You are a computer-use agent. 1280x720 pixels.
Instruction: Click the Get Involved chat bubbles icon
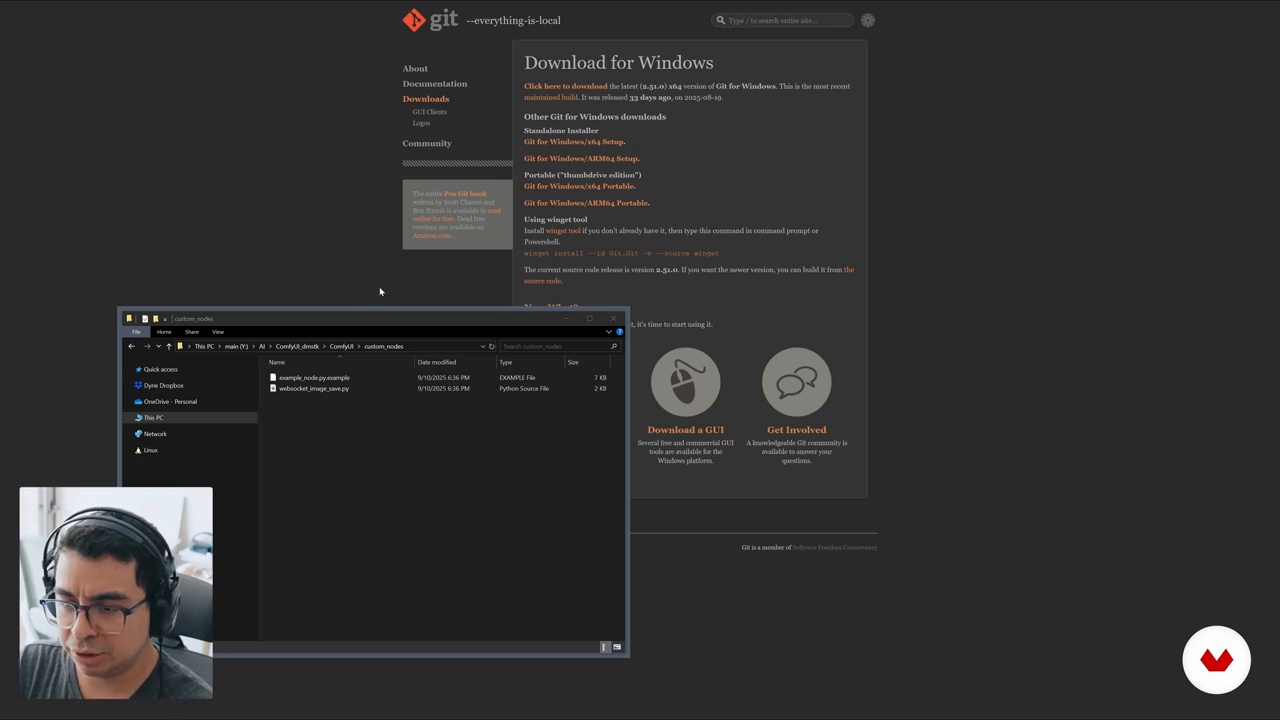coord(796,382)
